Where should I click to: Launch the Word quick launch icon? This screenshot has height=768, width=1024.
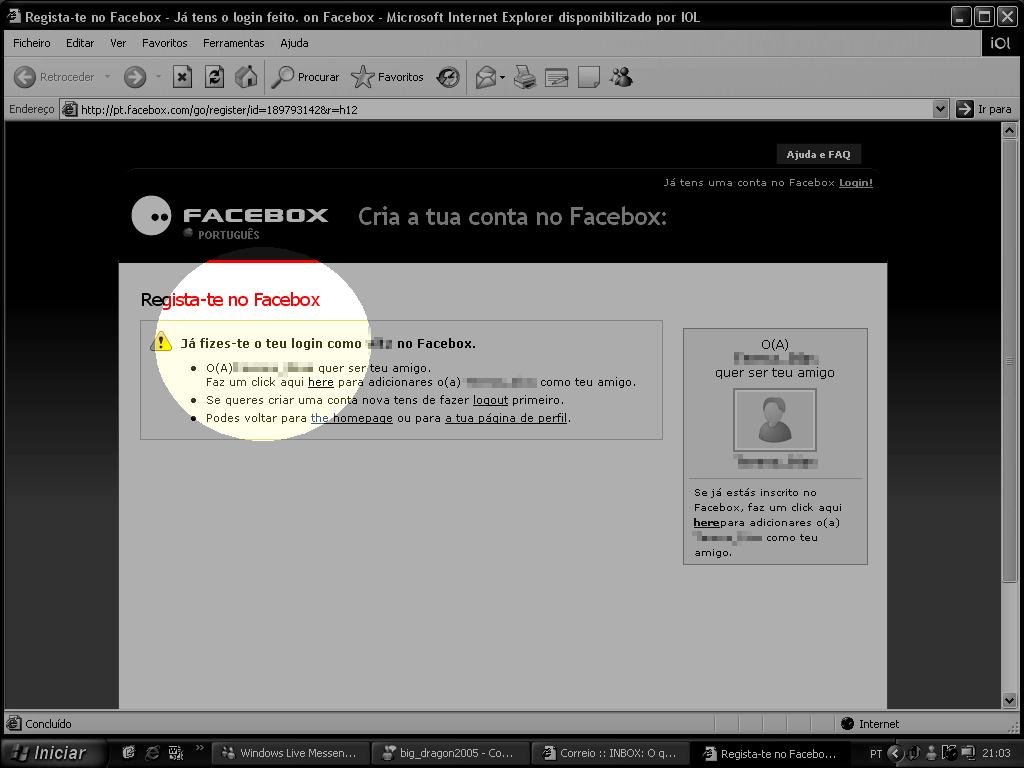point(176,753)
